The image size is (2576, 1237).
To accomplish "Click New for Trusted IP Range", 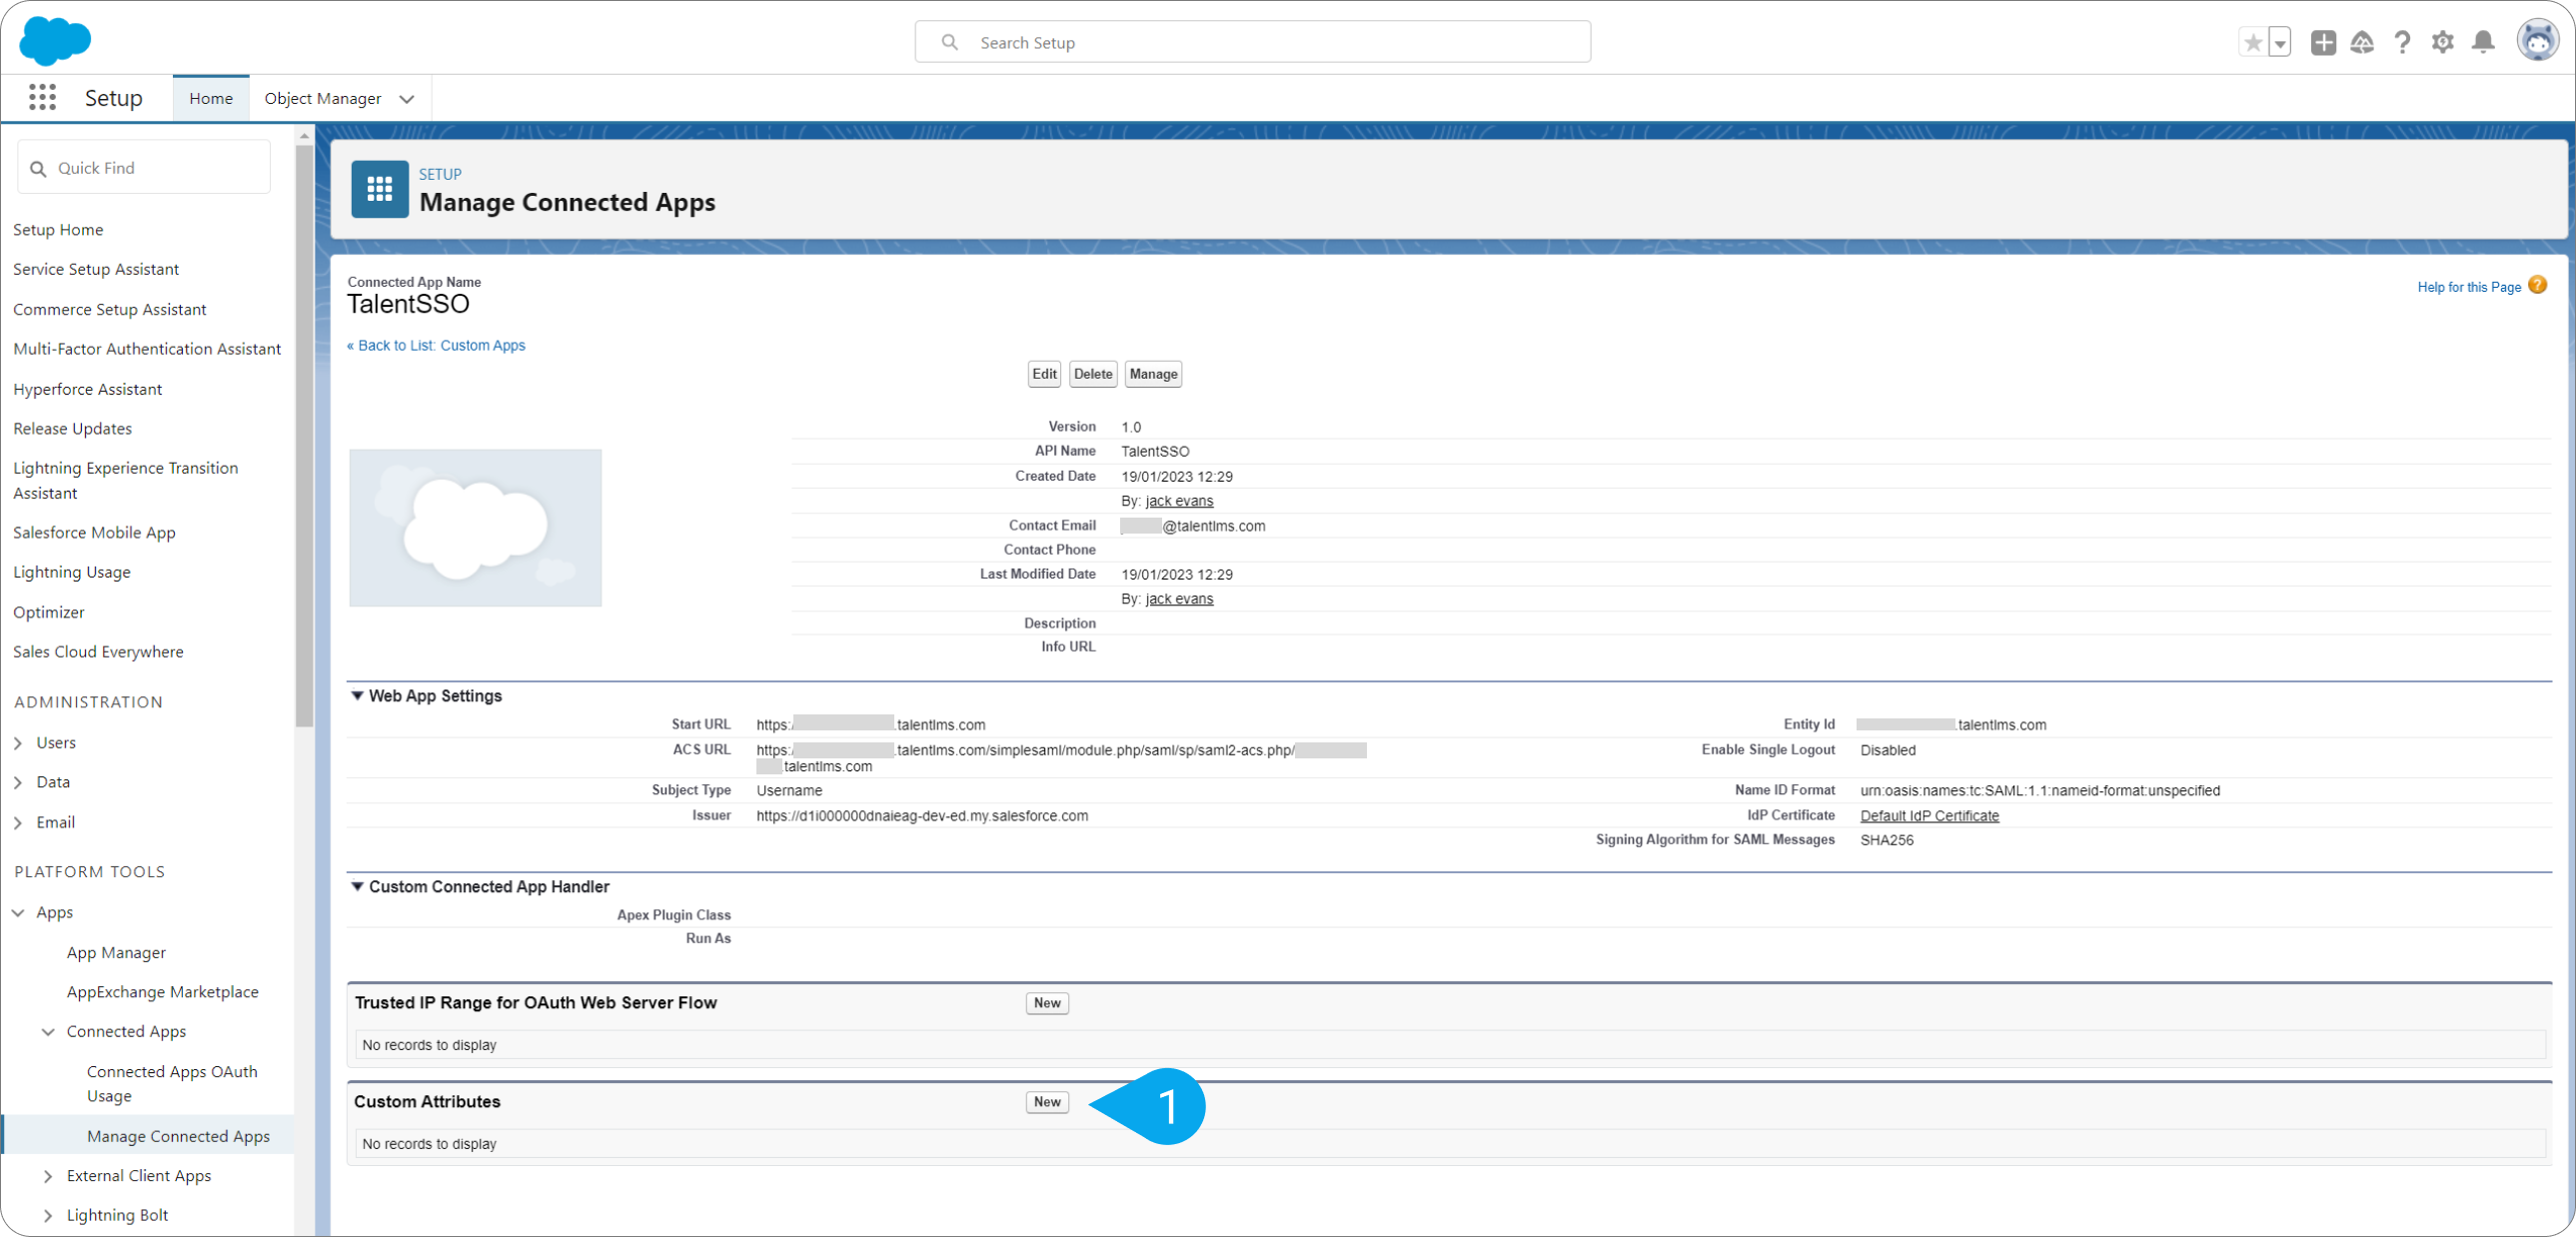I will 1047,1003.
